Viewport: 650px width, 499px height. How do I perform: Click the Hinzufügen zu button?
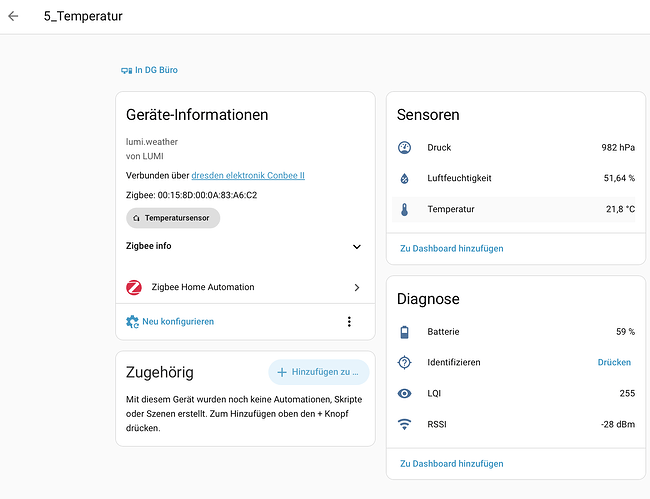pos(319,372)
